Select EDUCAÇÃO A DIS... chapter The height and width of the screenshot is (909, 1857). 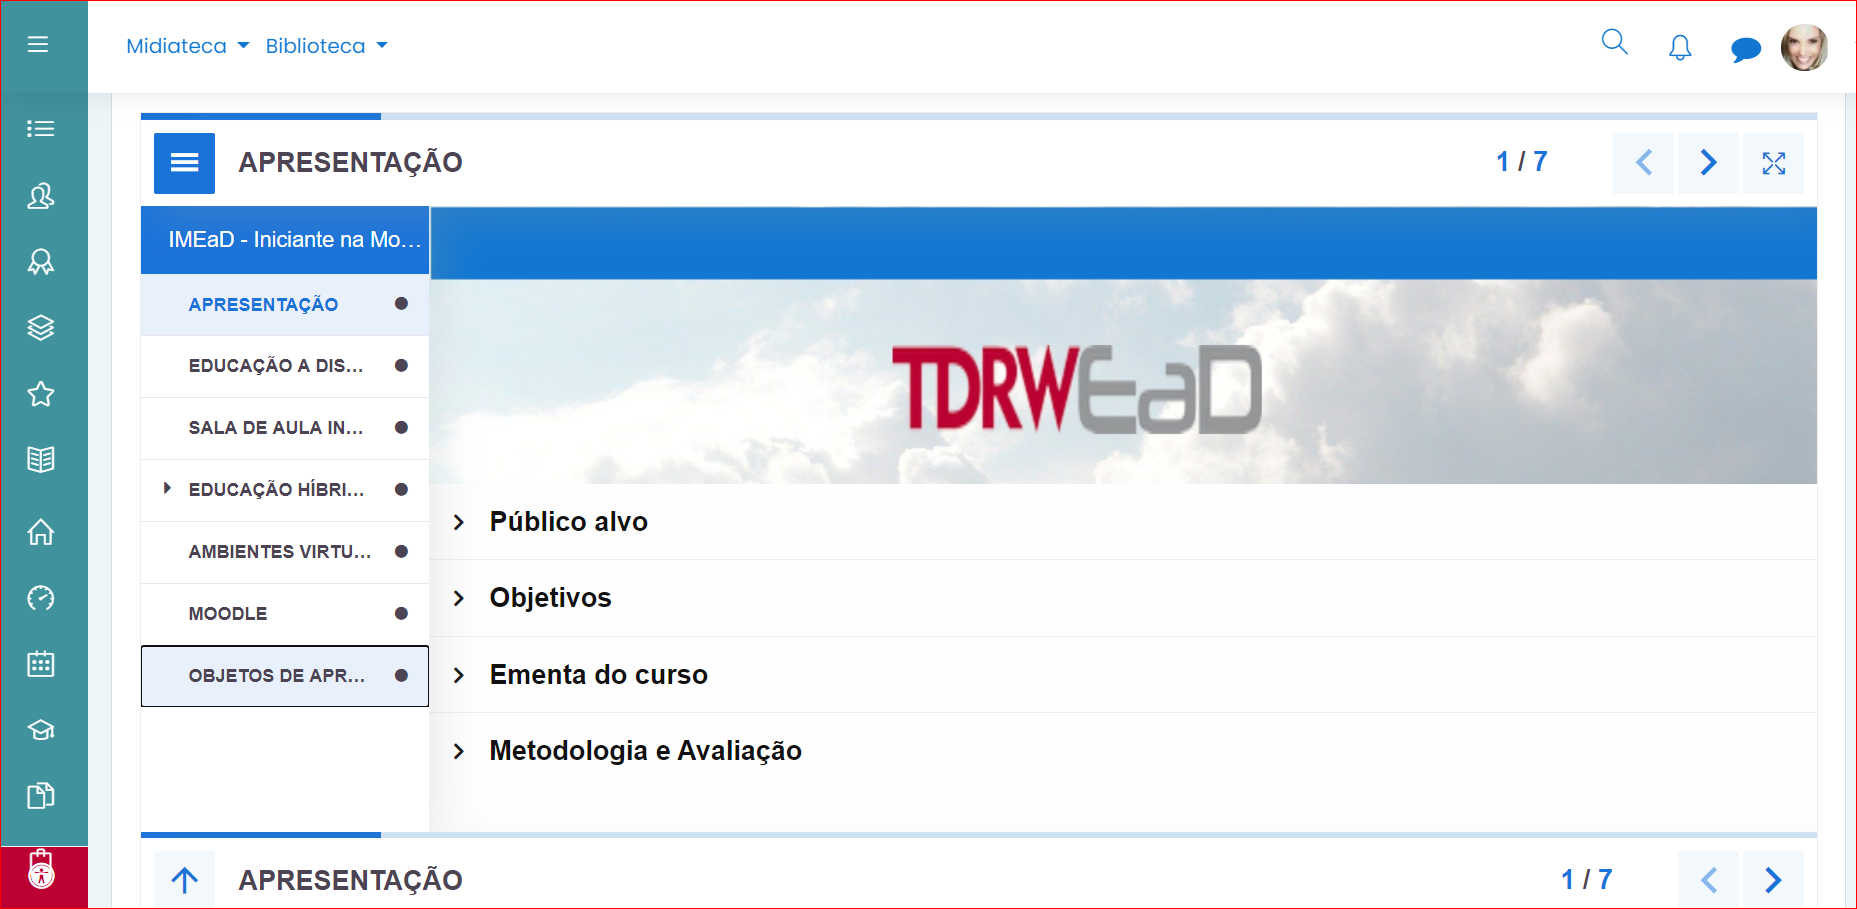click(x=285, y=366)
